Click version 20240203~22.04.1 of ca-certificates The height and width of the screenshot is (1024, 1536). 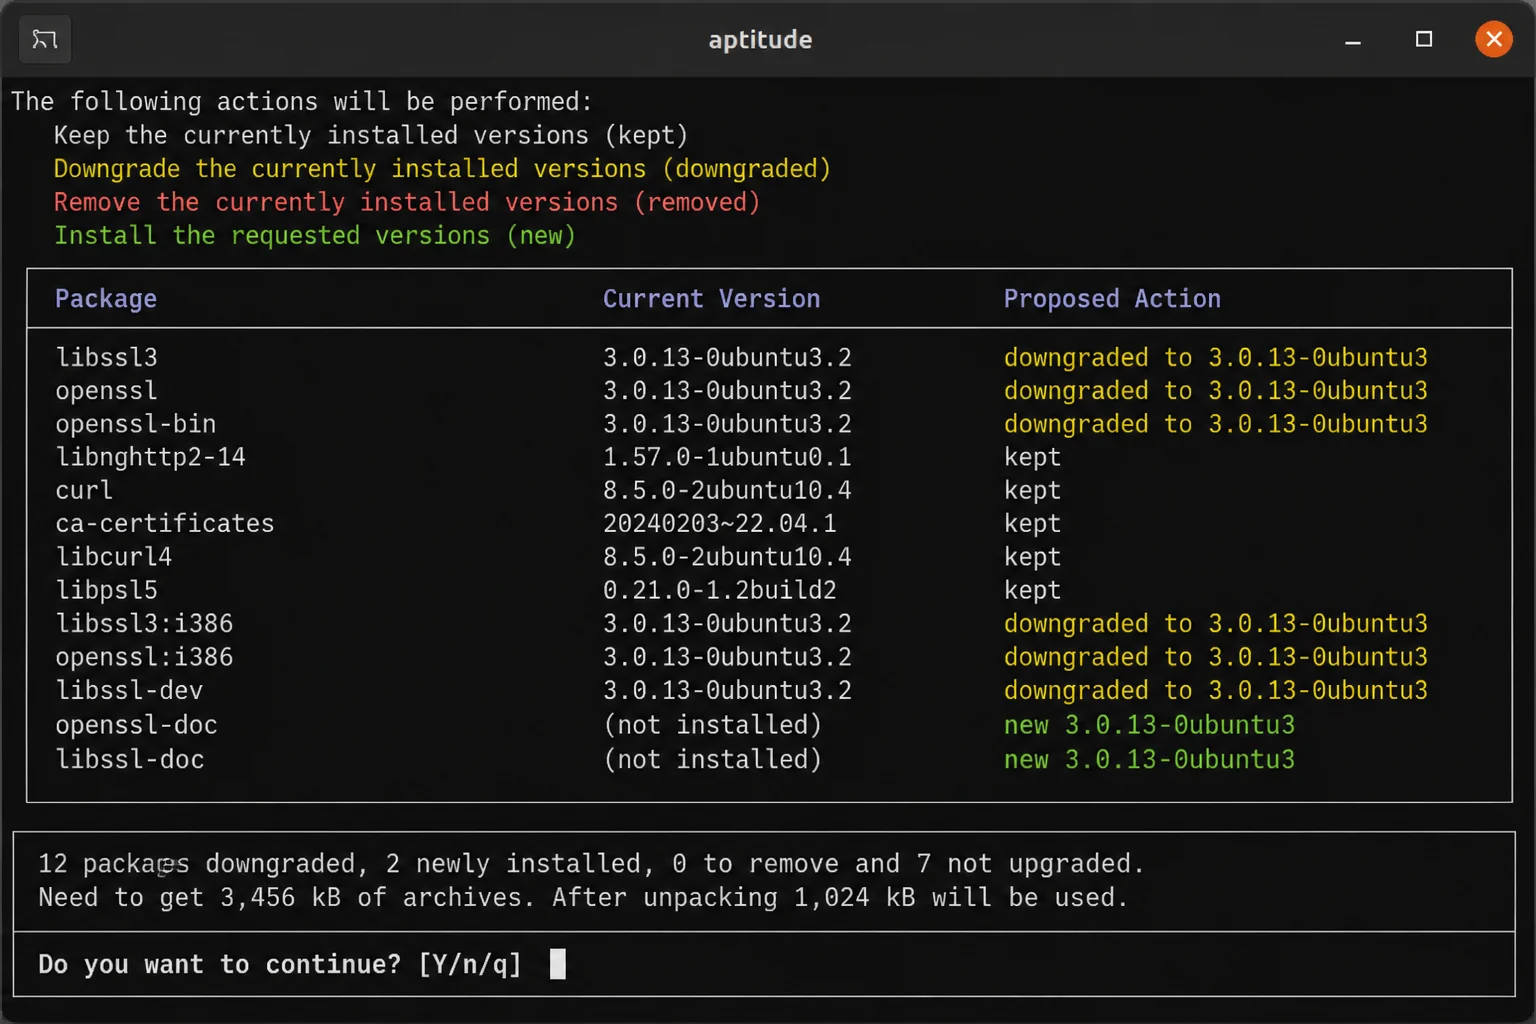pos(719,523)
